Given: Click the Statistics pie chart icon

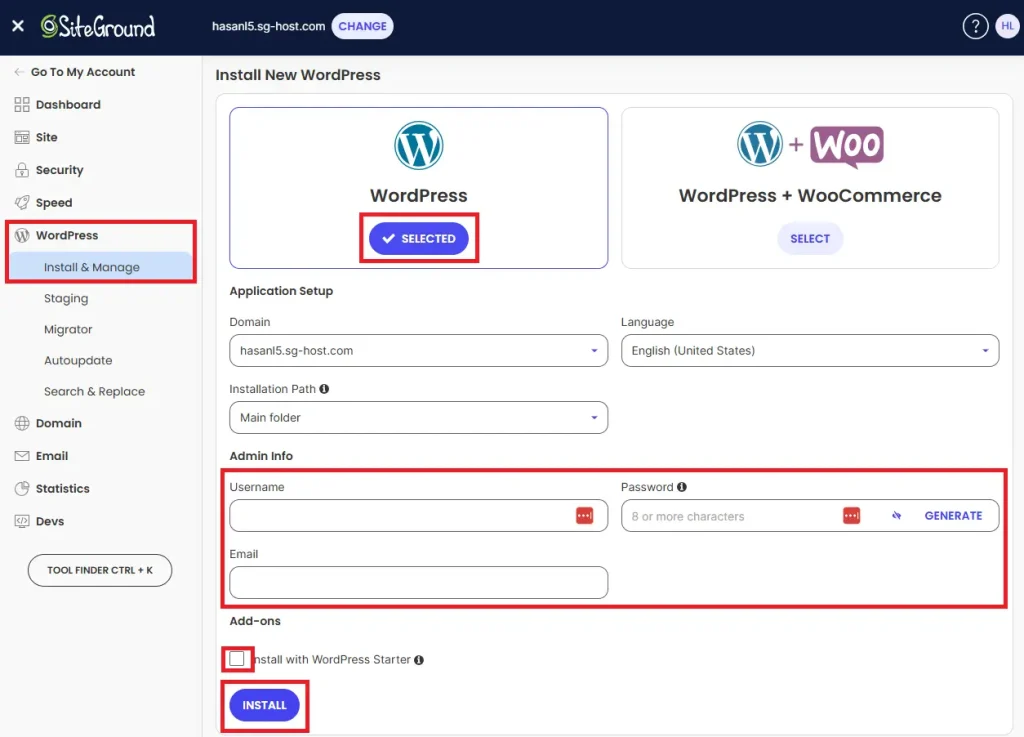Looking at the screenshot, I should tap(22, 488).
